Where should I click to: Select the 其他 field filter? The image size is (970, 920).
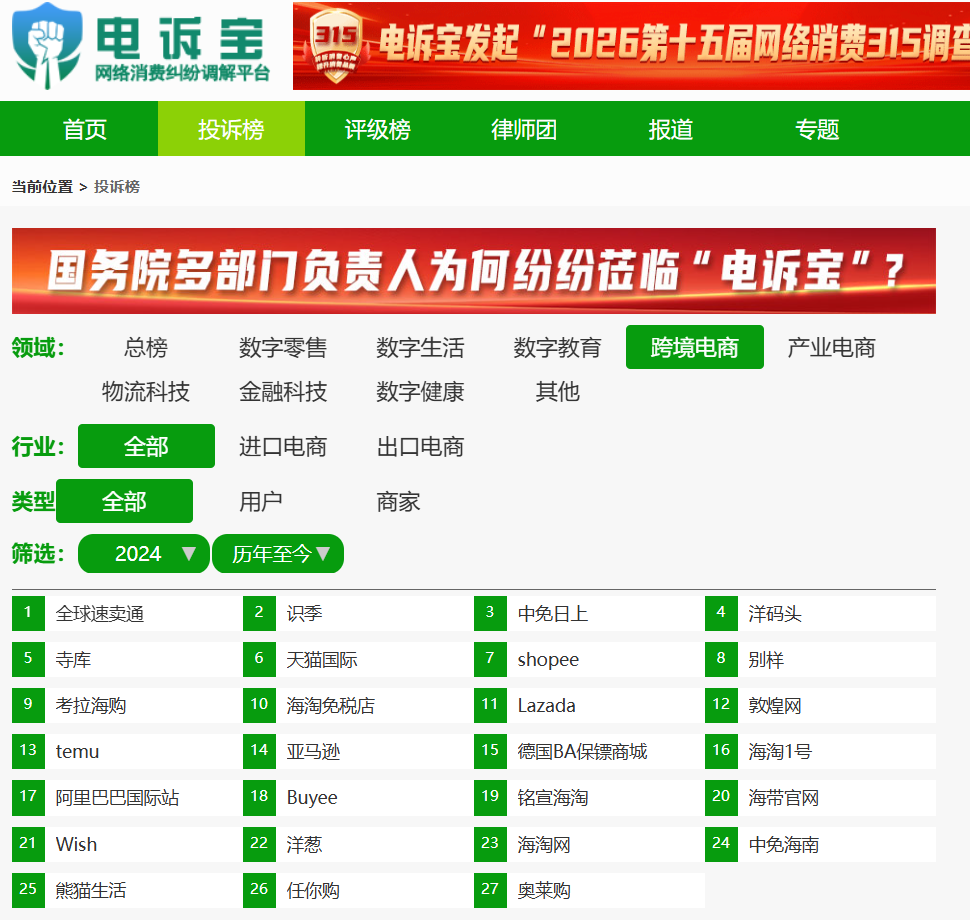pyautogui.click(x=557, y=392)
